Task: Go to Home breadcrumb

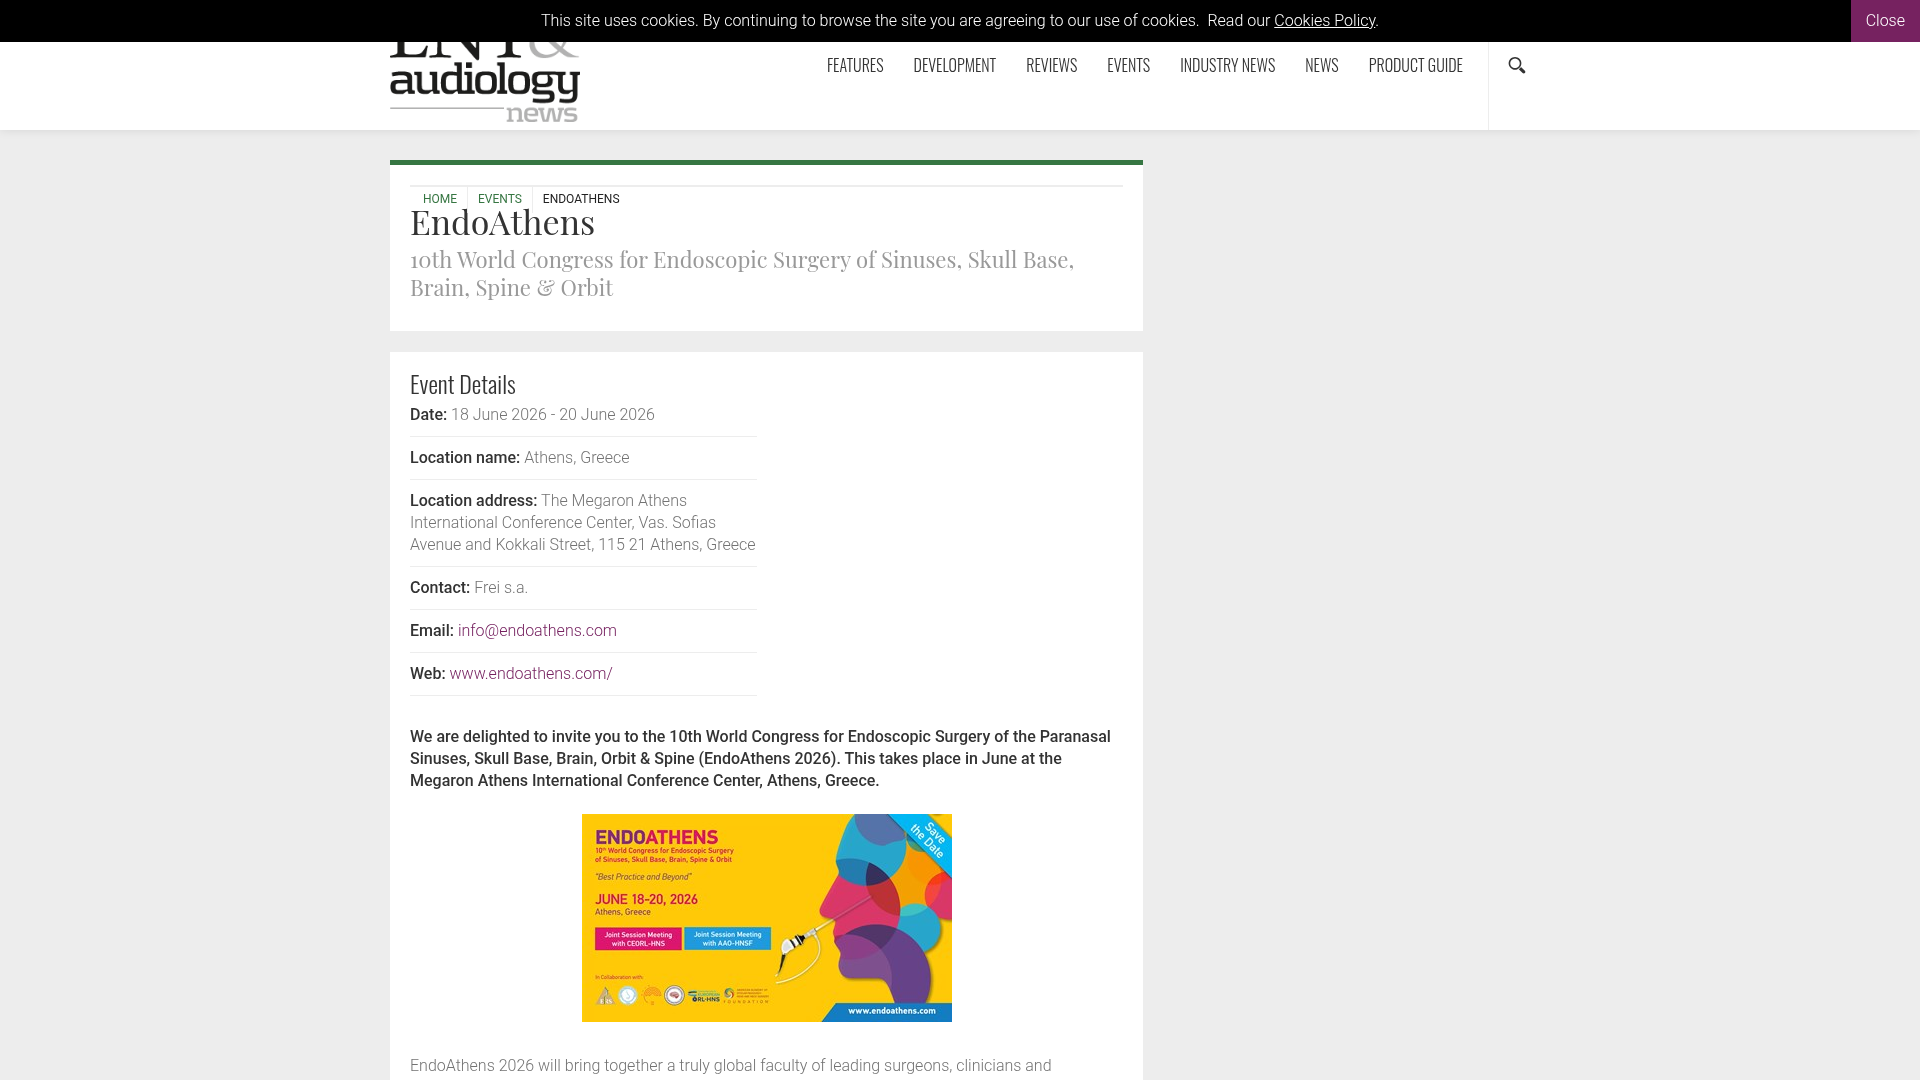Action: pos(440,199)
